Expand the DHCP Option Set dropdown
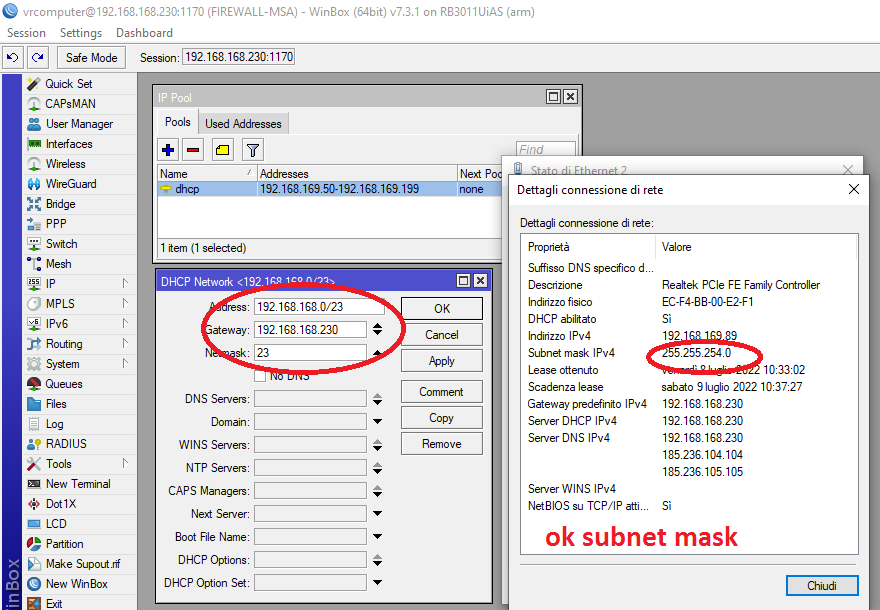This screenshot has height=610, width=880. click(377, 583)
